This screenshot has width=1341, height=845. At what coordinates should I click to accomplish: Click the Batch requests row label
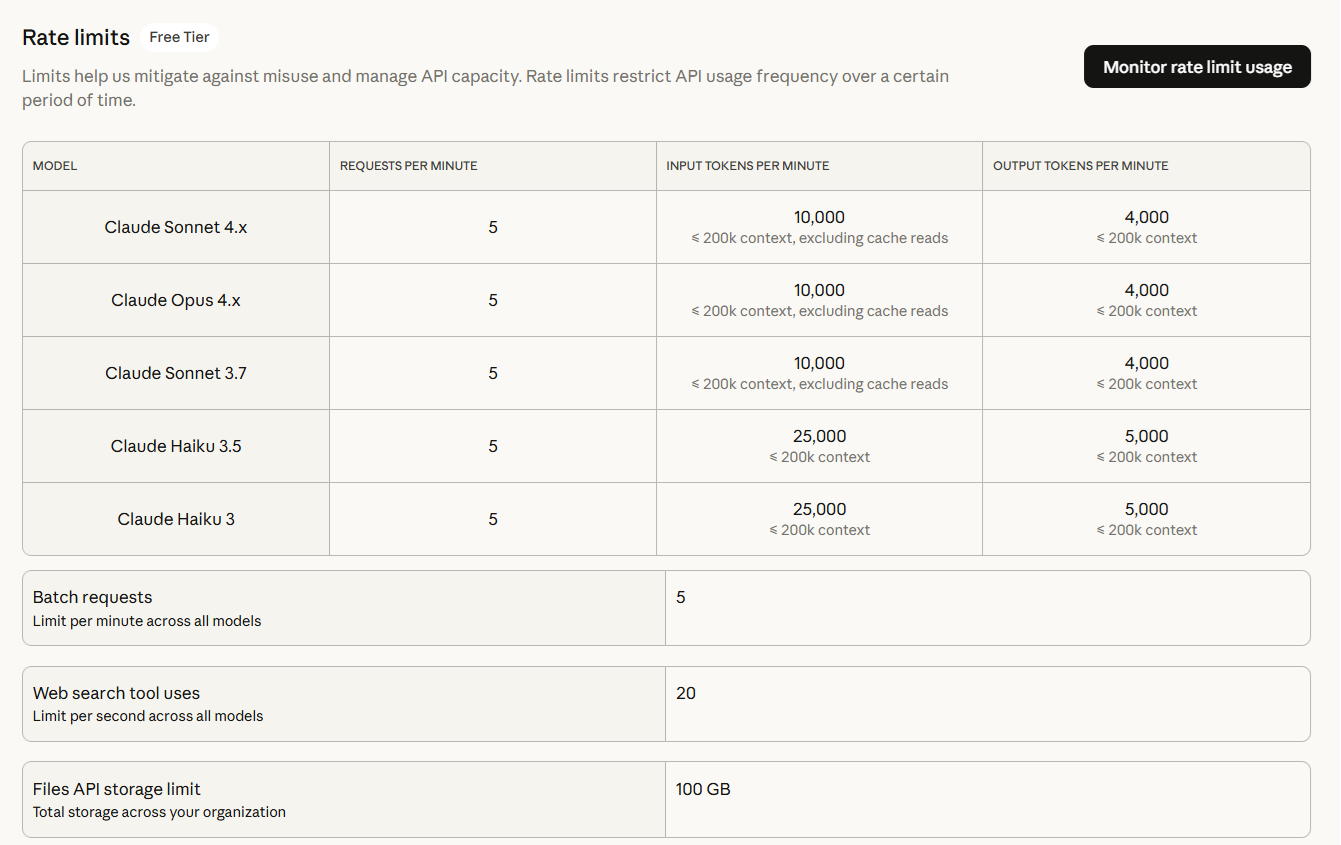click(x=92, y=597)
